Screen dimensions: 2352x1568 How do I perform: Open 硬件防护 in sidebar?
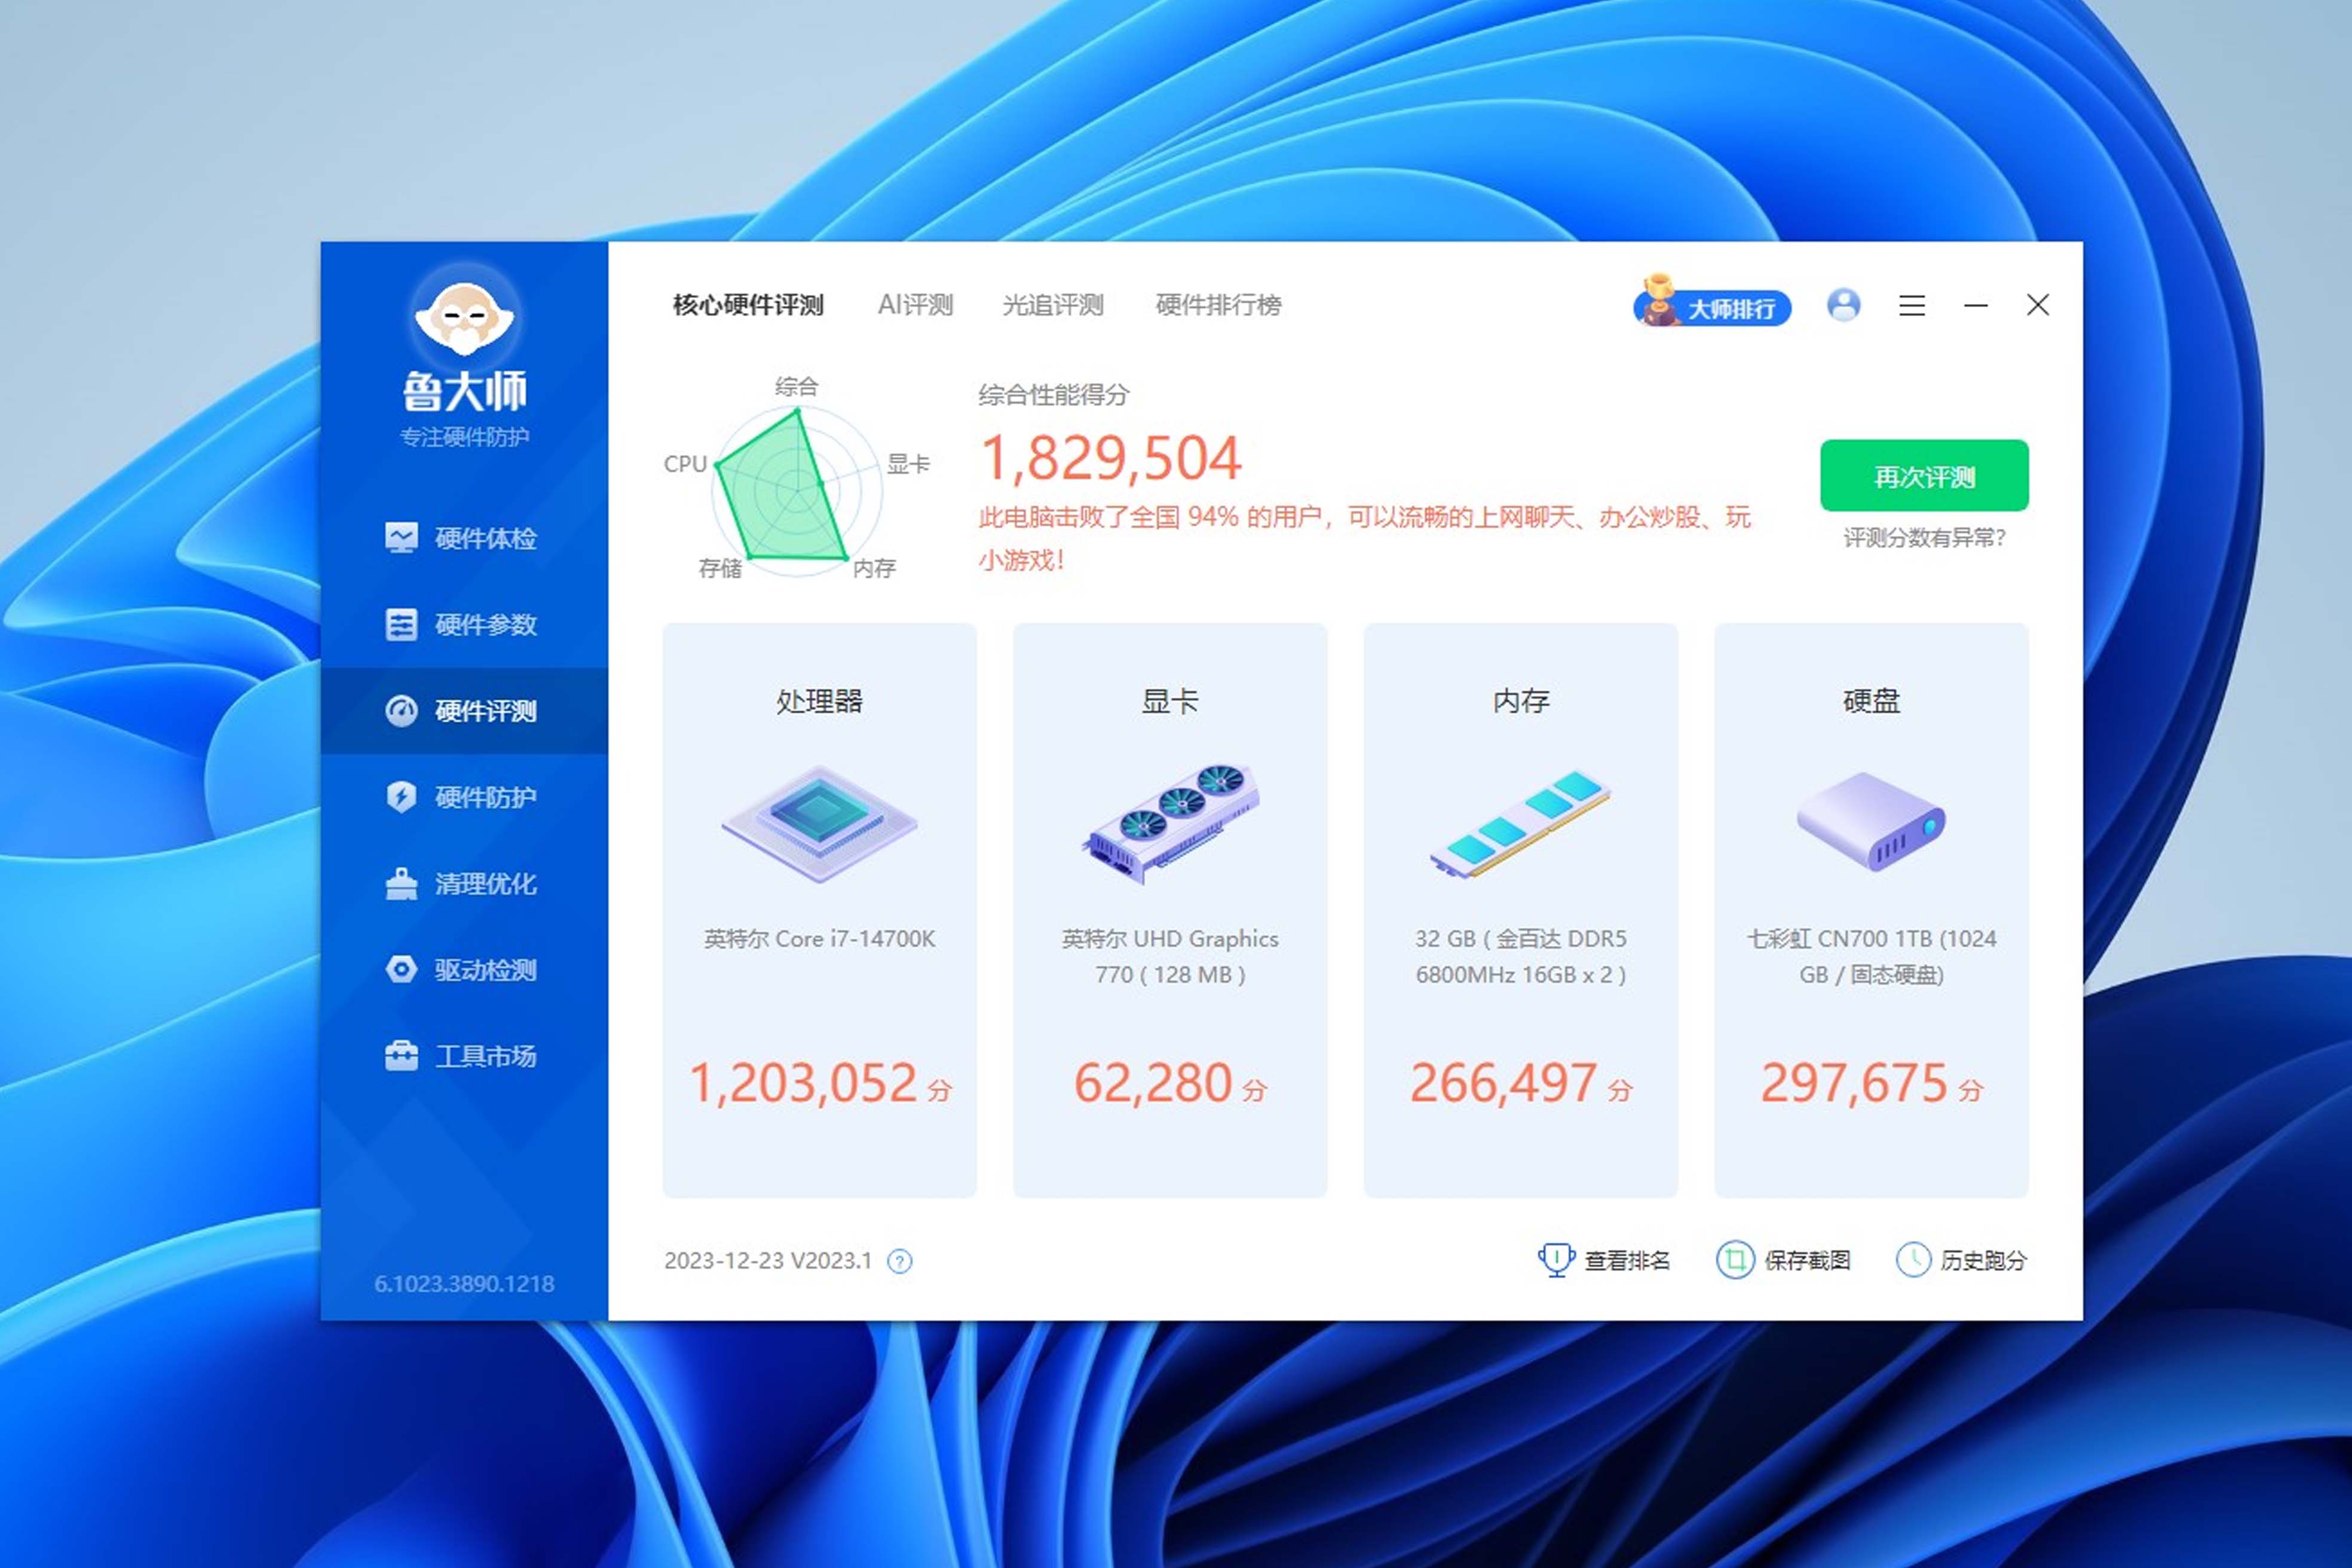[463, 797]
